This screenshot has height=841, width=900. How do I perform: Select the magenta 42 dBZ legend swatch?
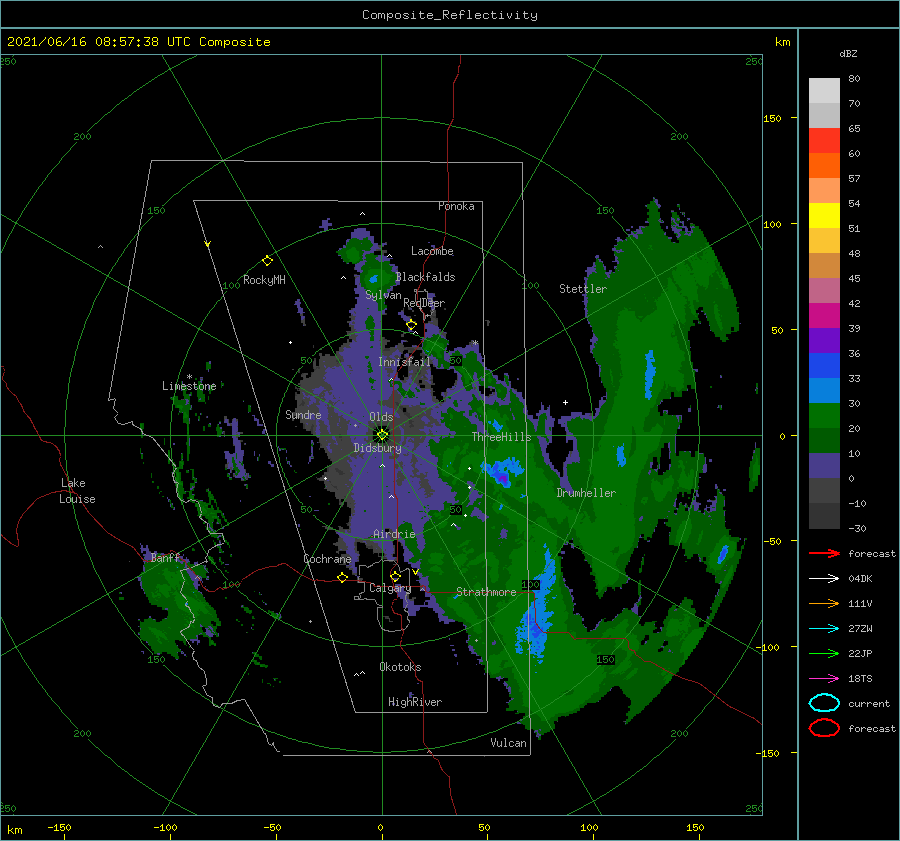point(824,315)
